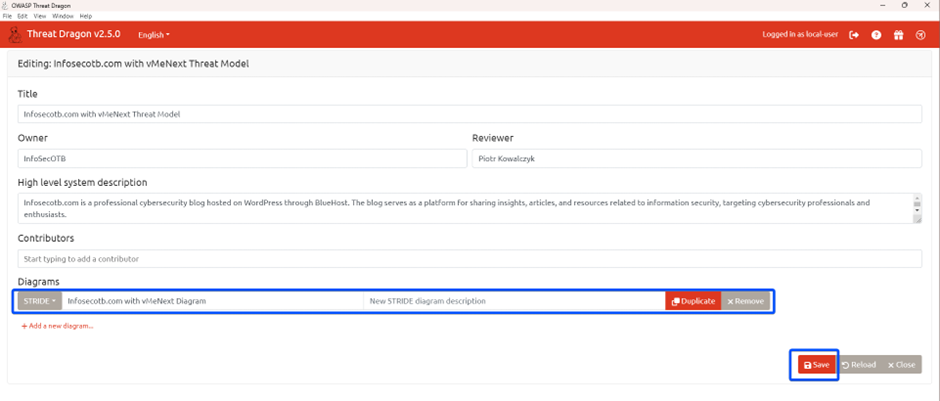Click the log out icon
The width and height of the screenshot is (940, 401).
(854, 35)
